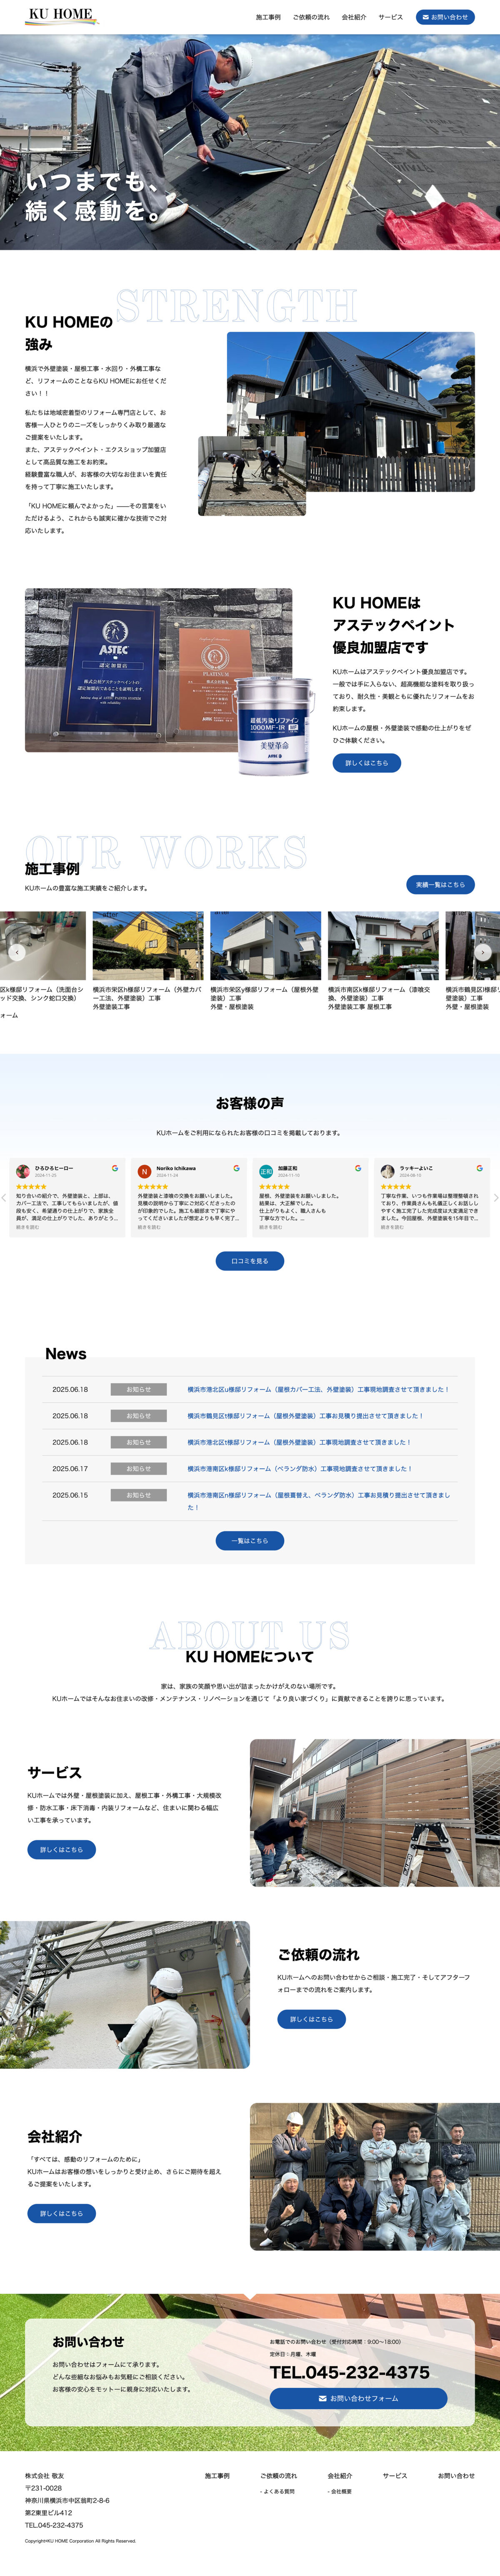Click the 実績一覧はこちら button

tap(440, 885)
